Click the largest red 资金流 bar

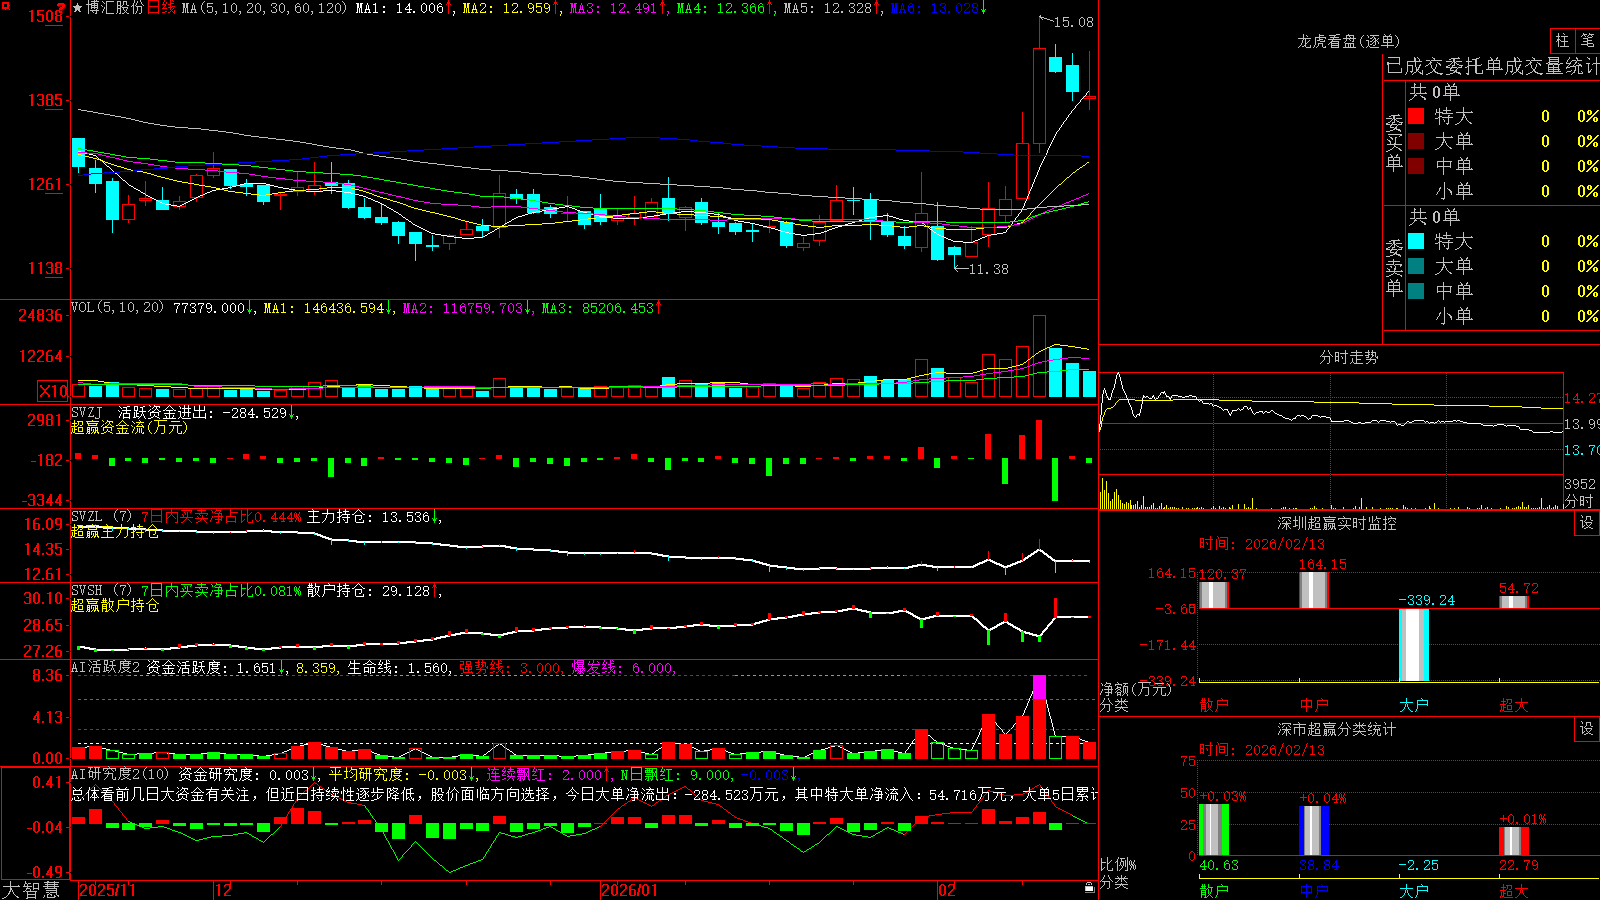pyautogui.click(x=1039, y=439)
